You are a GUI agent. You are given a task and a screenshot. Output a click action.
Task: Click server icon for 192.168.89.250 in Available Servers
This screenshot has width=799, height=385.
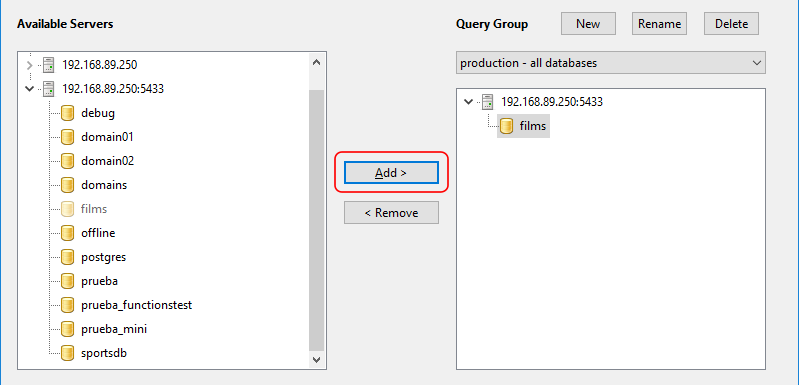pos(48,65)
